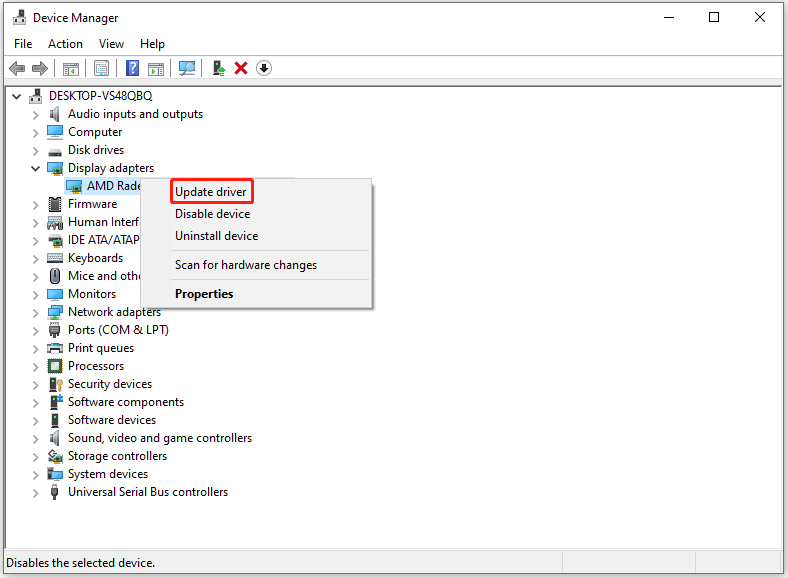
Task: Select the Security devices tree item
Action: [x=109, y=384]
